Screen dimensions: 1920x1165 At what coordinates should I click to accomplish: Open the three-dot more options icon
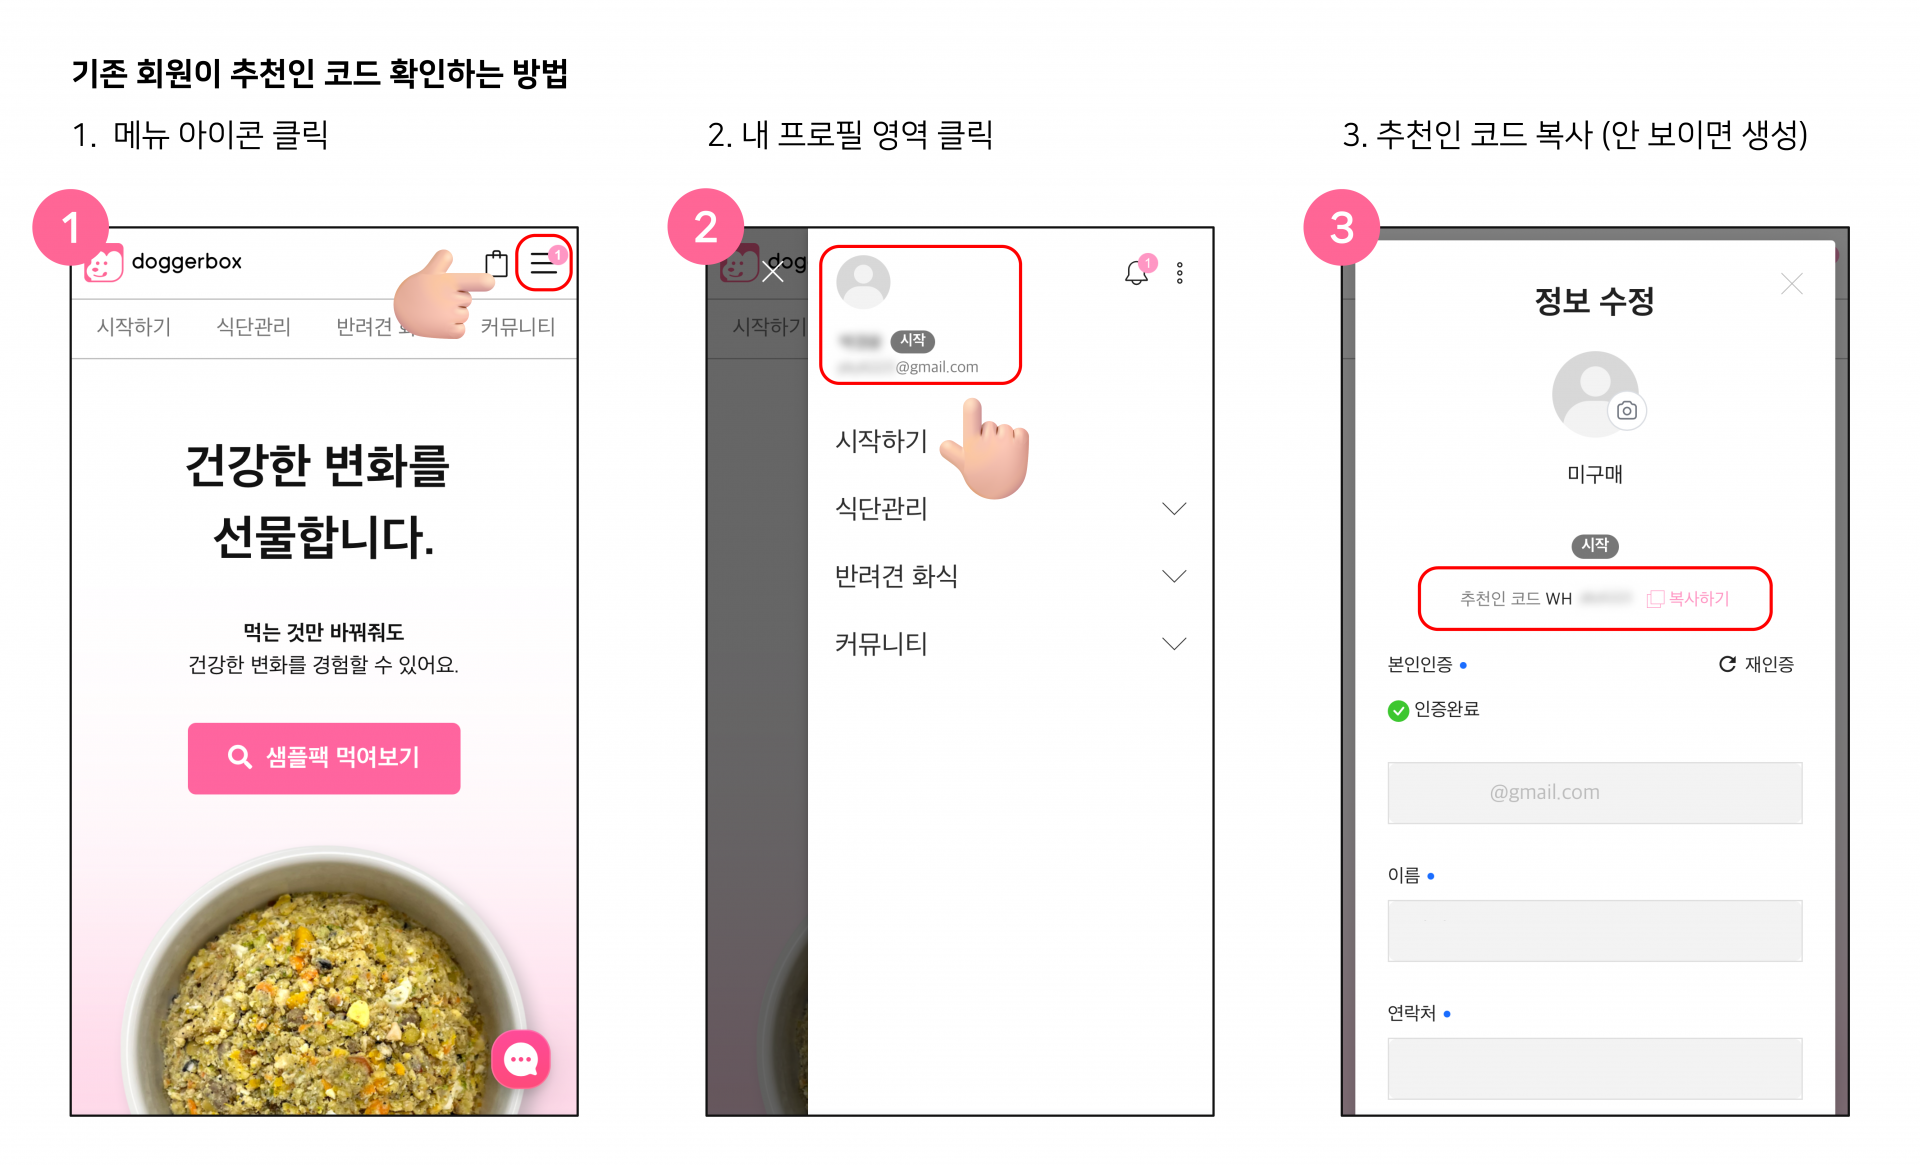point(1180,273)
